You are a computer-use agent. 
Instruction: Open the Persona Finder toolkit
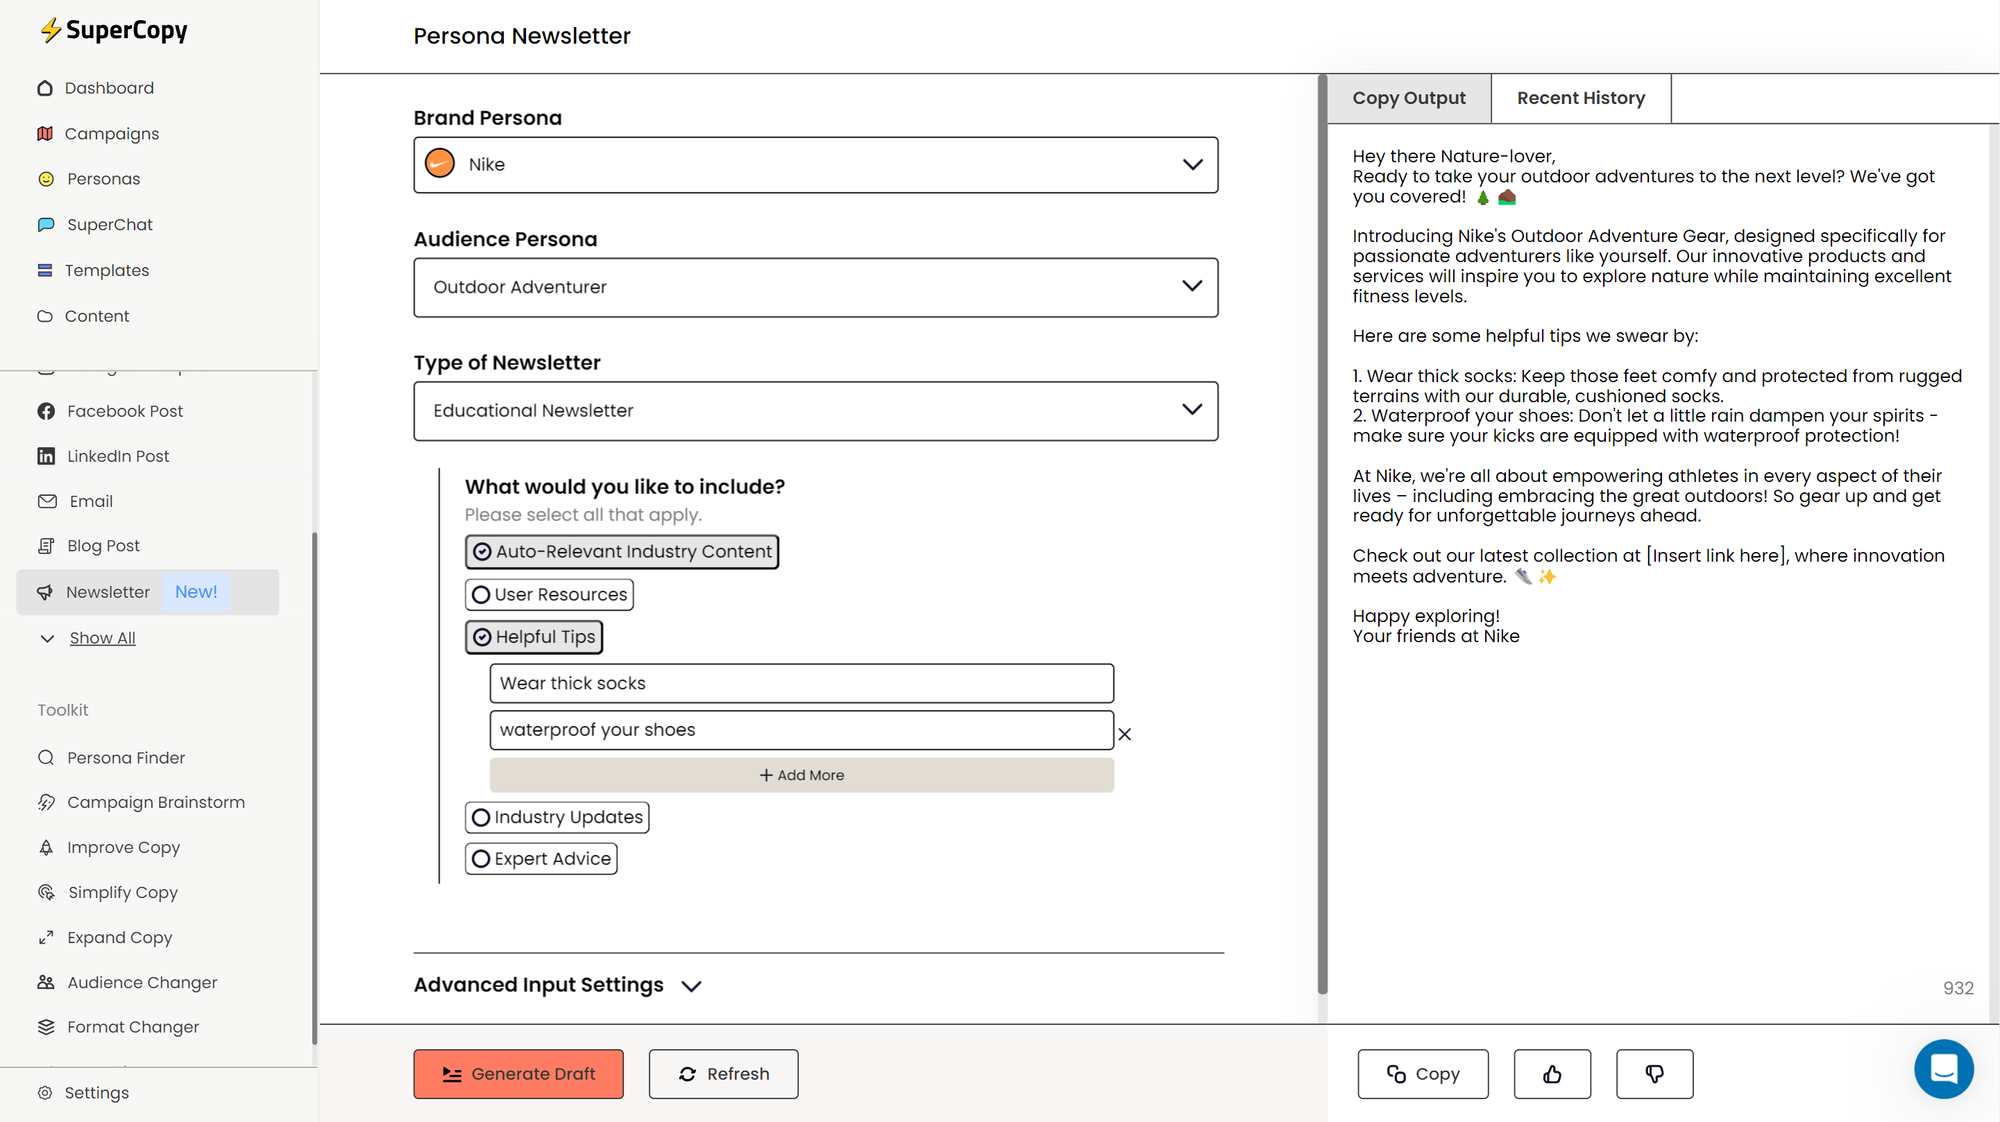pyautogui.click(x=125, y=757)
